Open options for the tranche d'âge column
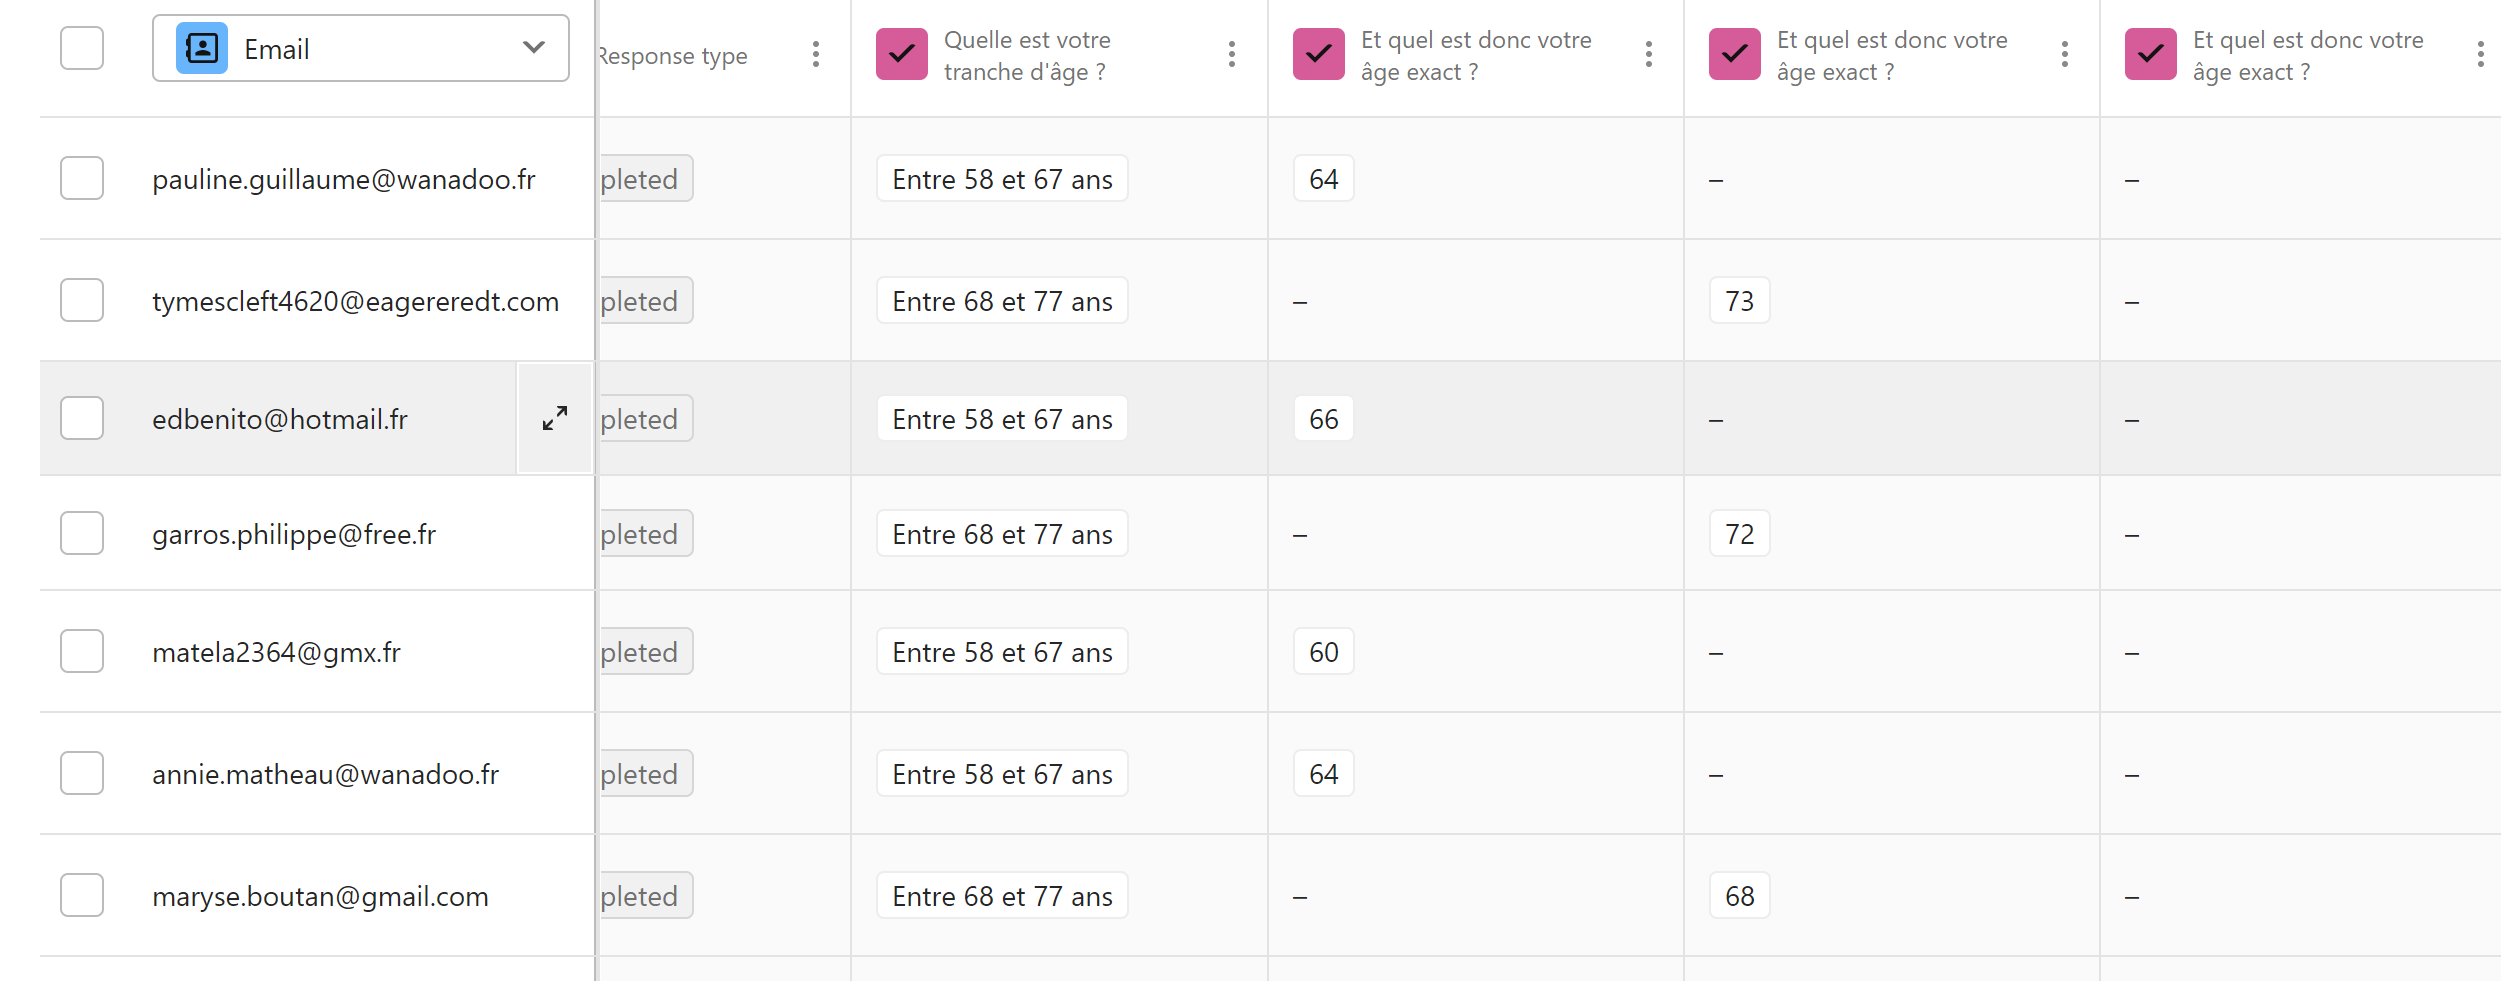The height and width of the screenshot is (982, 2502). [x=1232, y=54]
